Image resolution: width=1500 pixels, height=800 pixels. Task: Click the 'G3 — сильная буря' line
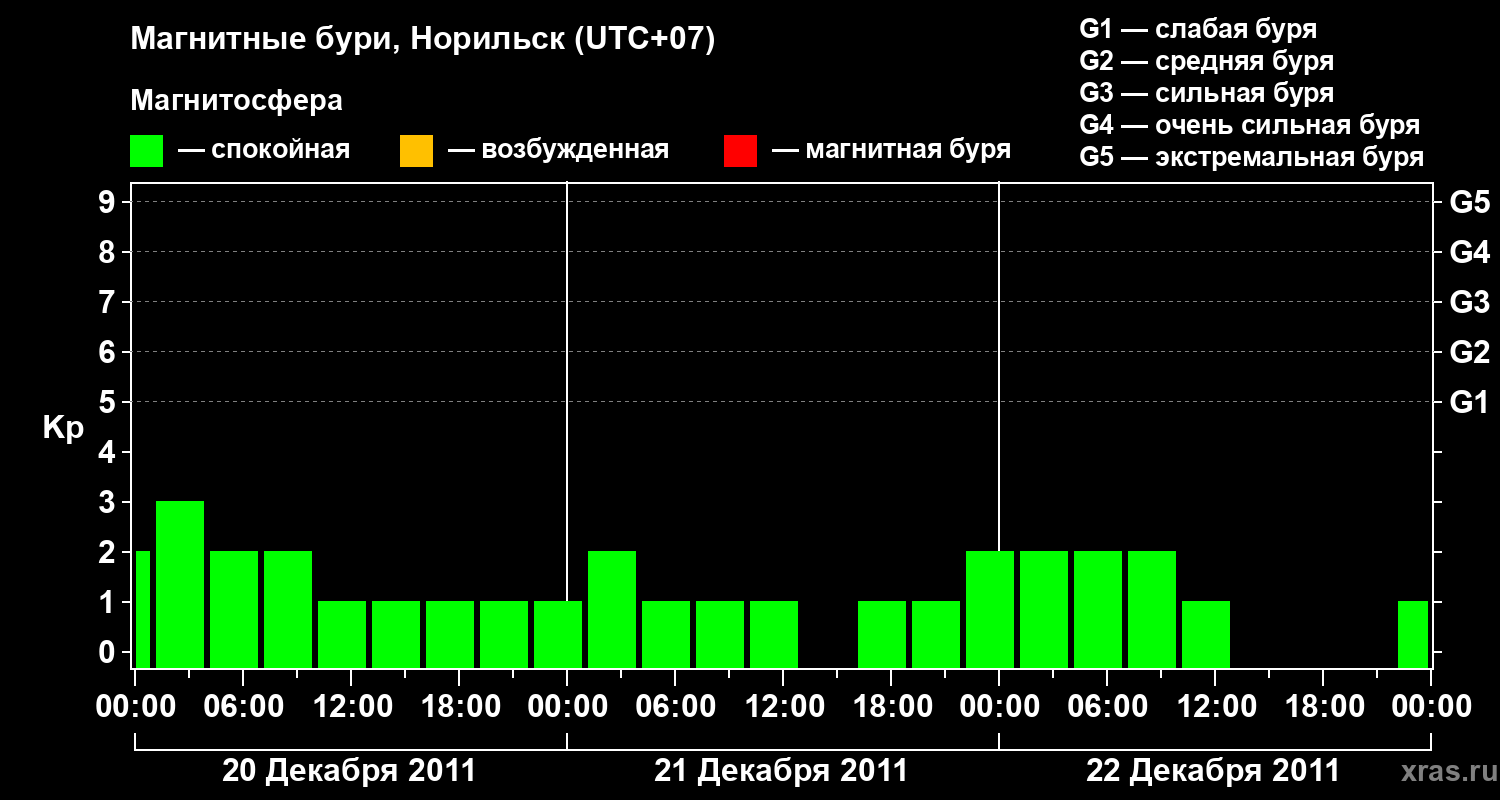point(1206,93)
